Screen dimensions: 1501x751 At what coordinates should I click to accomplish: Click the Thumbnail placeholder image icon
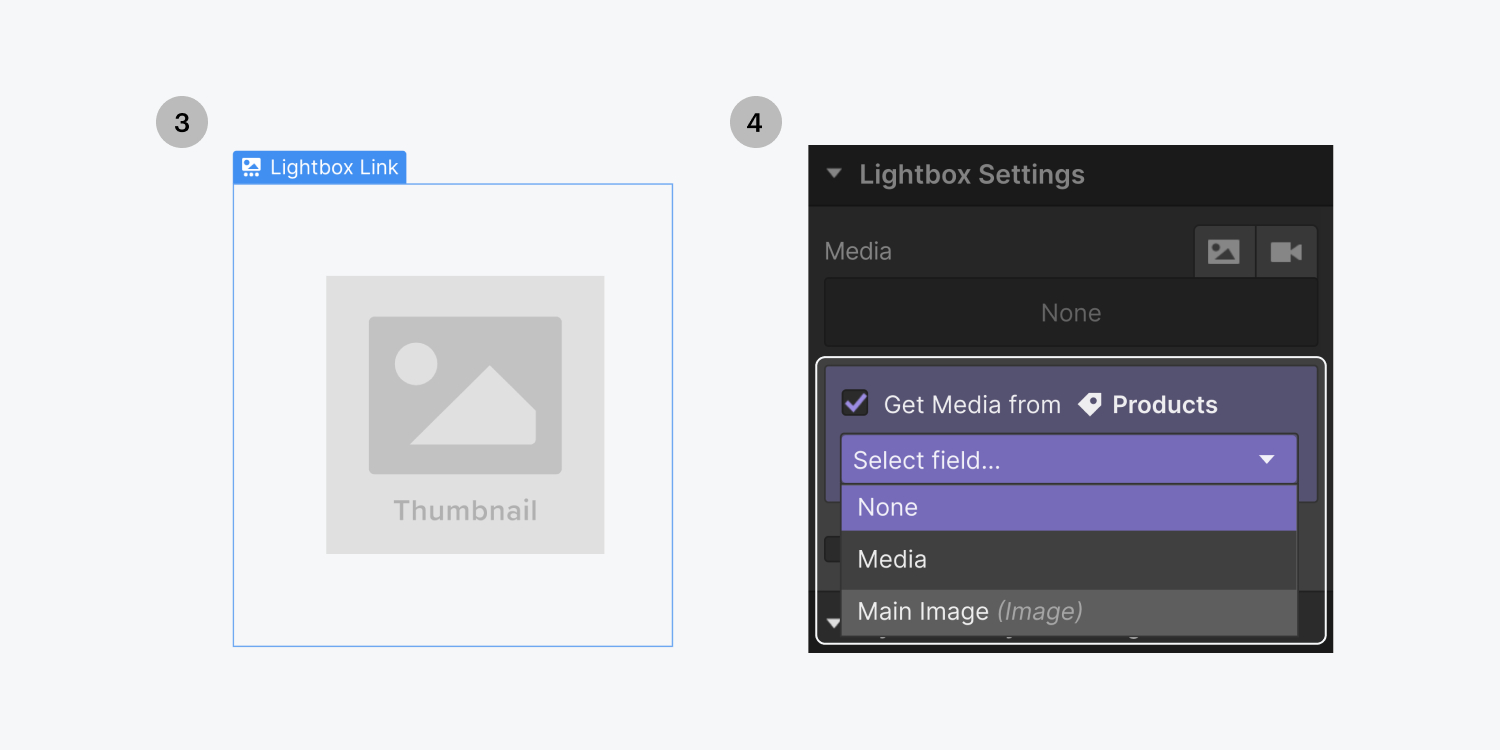(x=464, y=395)
